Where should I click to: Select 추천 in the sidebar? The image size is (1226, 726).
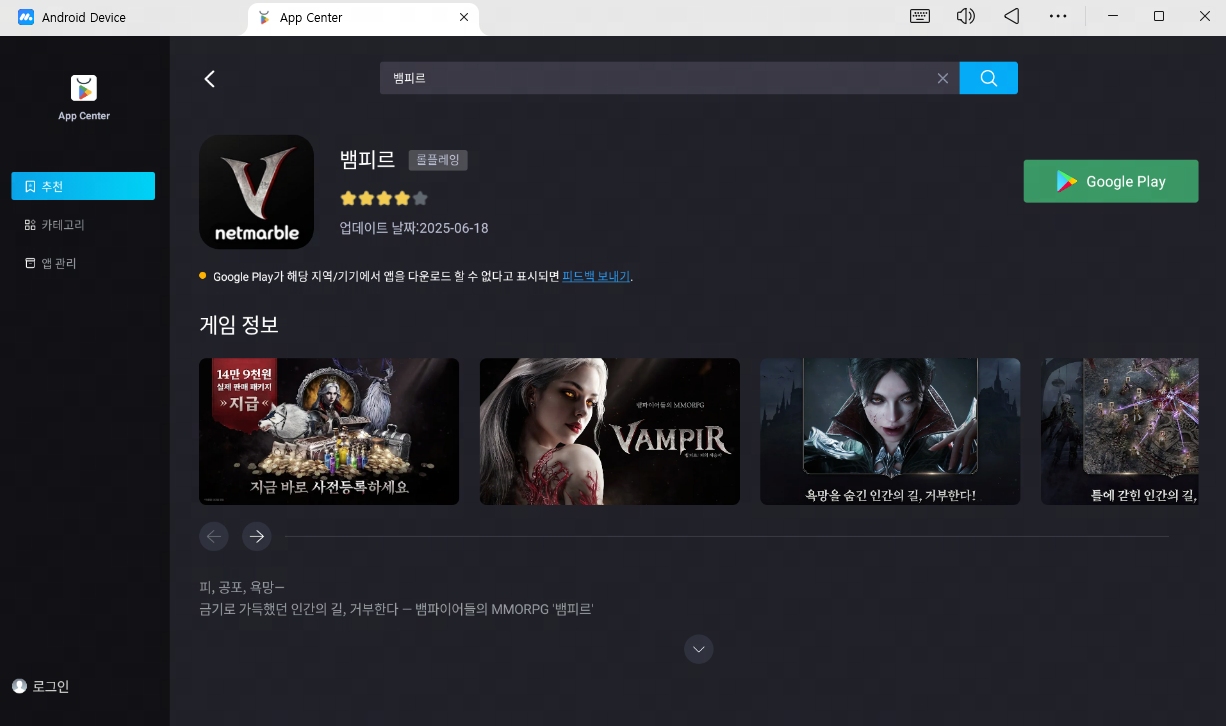coord(83,186)
